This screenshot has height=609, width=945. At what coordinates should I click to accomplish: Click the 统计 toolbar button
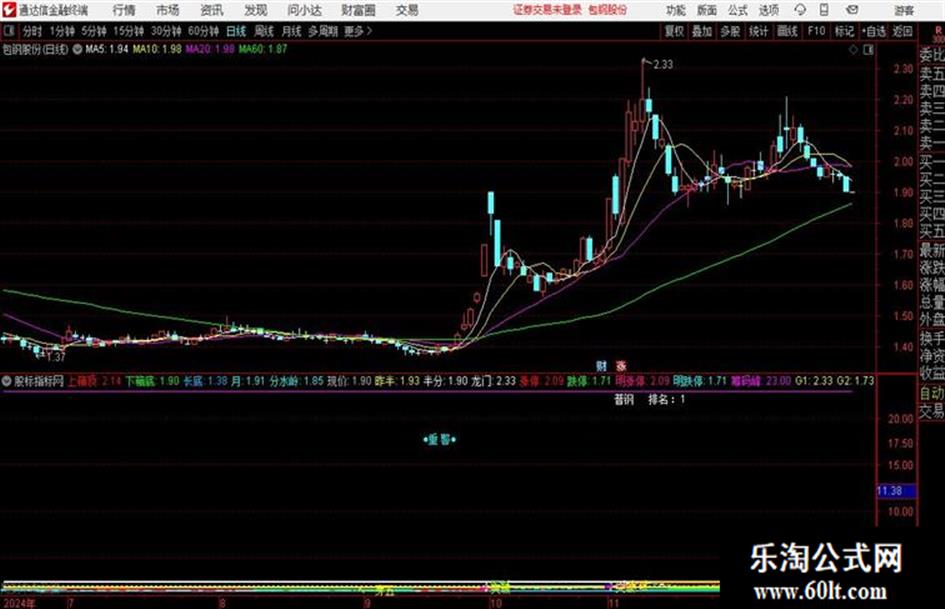[759, 31]
